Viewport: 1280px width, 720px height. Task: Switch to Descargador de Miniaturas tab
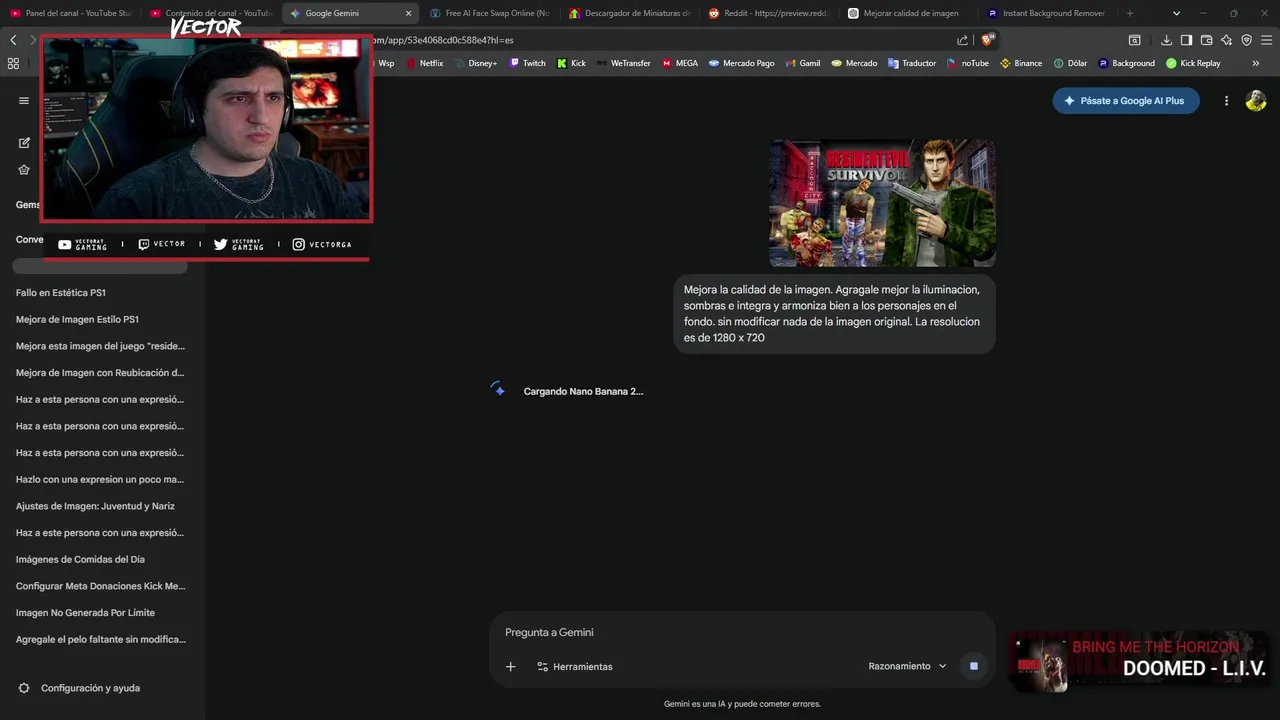click(x=628, y=13)
